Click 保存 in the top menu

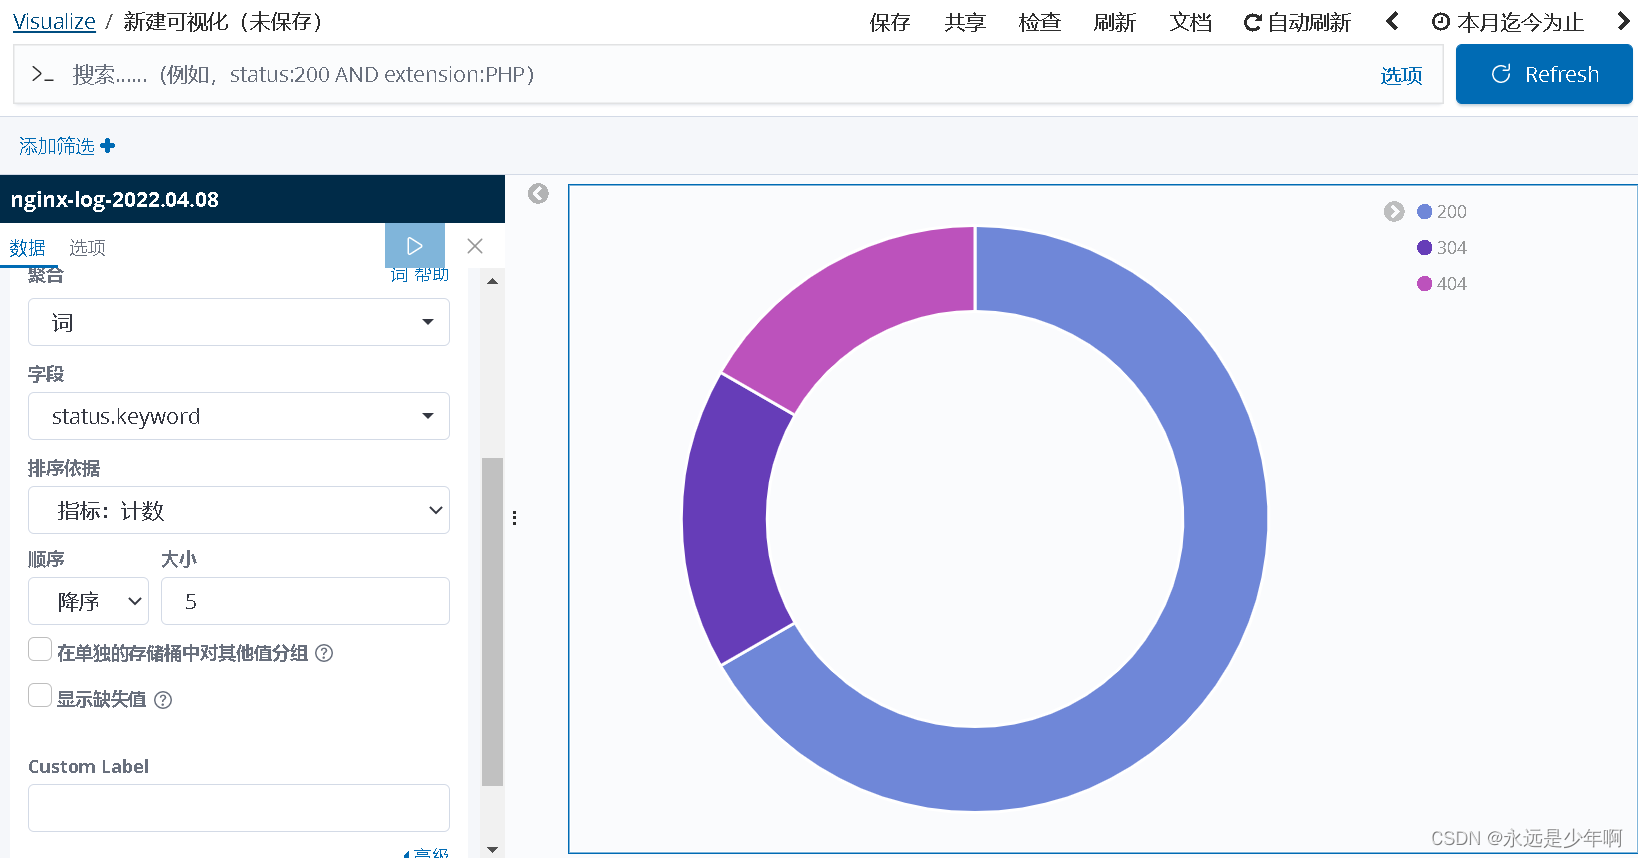click(889, 22)
